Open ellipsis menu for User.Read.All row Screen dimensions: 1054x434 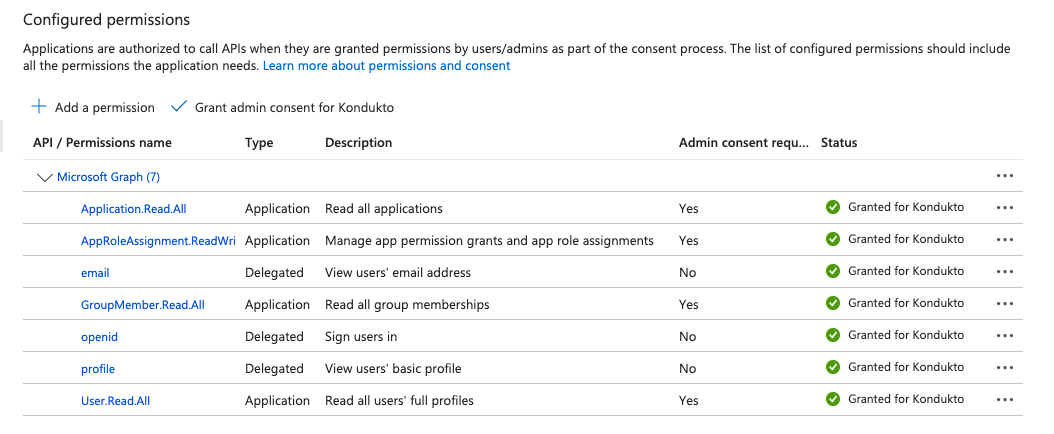1005,401
